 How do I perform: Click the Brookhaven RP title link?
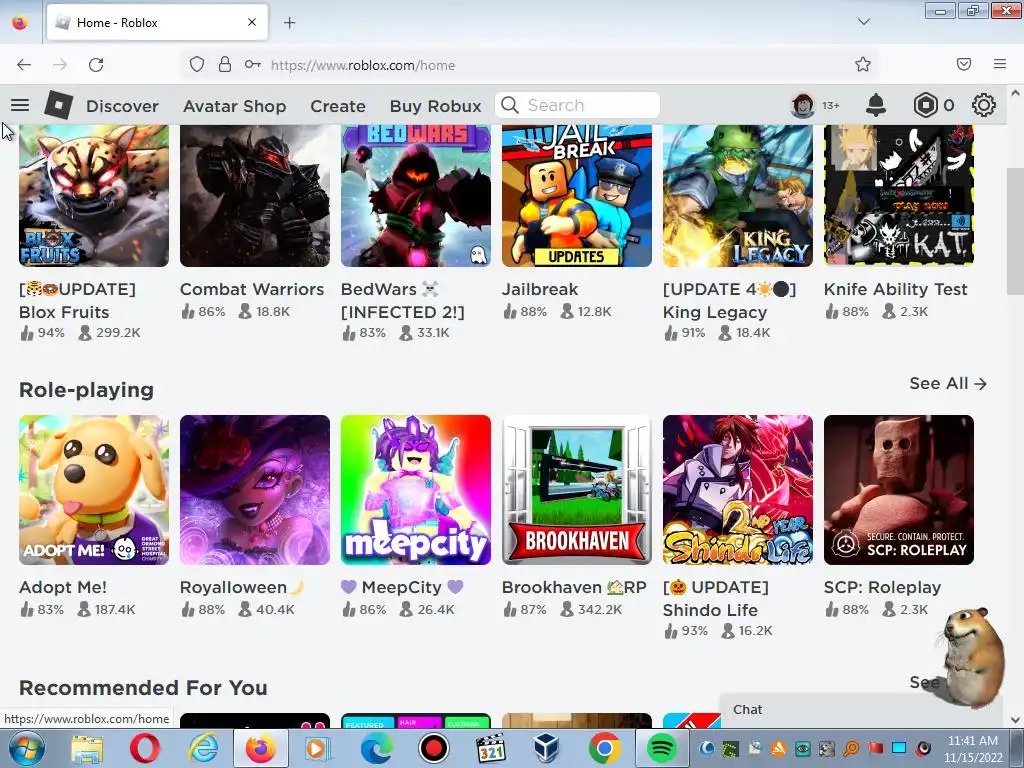point(574,587)
